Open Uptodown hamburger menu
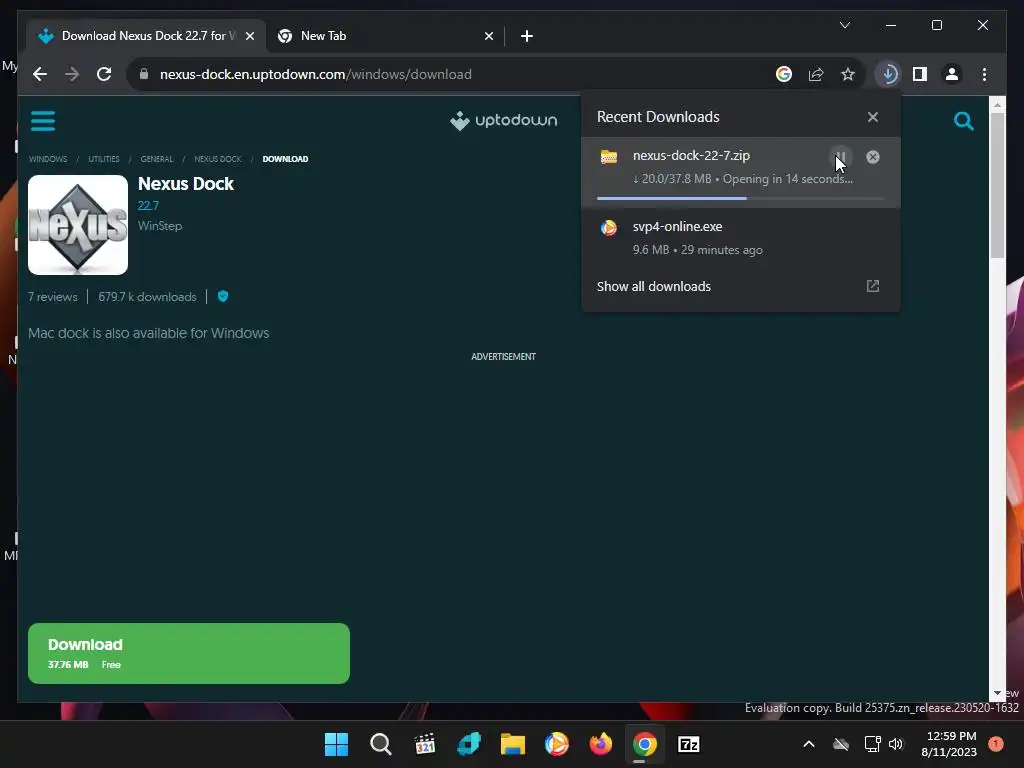1024x768 pixels. [x=43, y=121]
